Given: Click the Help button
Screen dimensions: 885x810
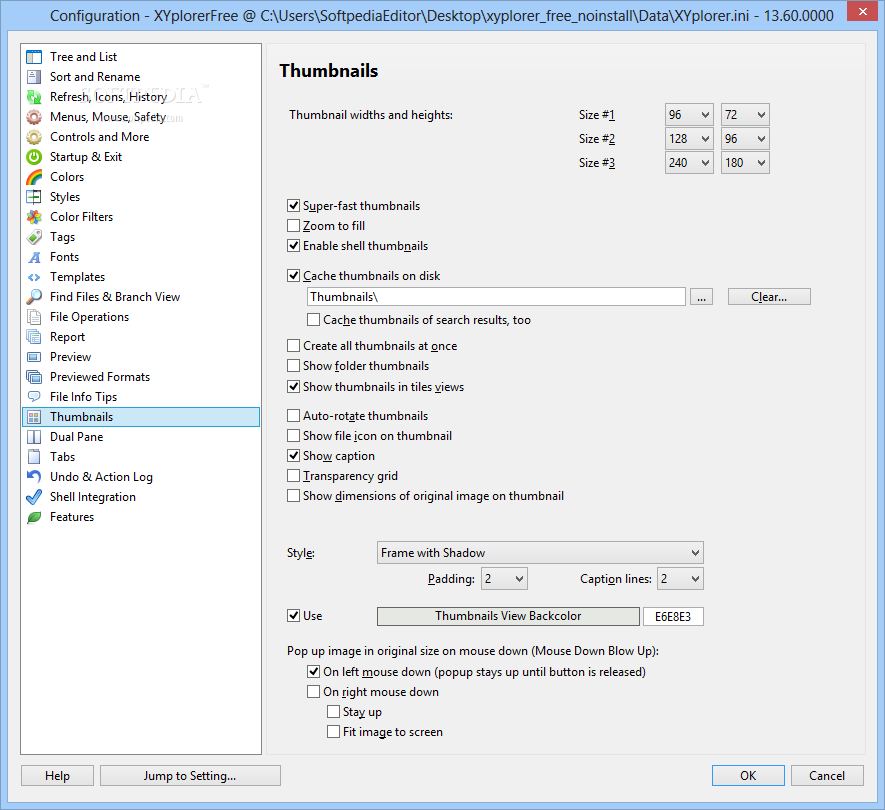Looking at the screenshot, I should pos(58,776).
